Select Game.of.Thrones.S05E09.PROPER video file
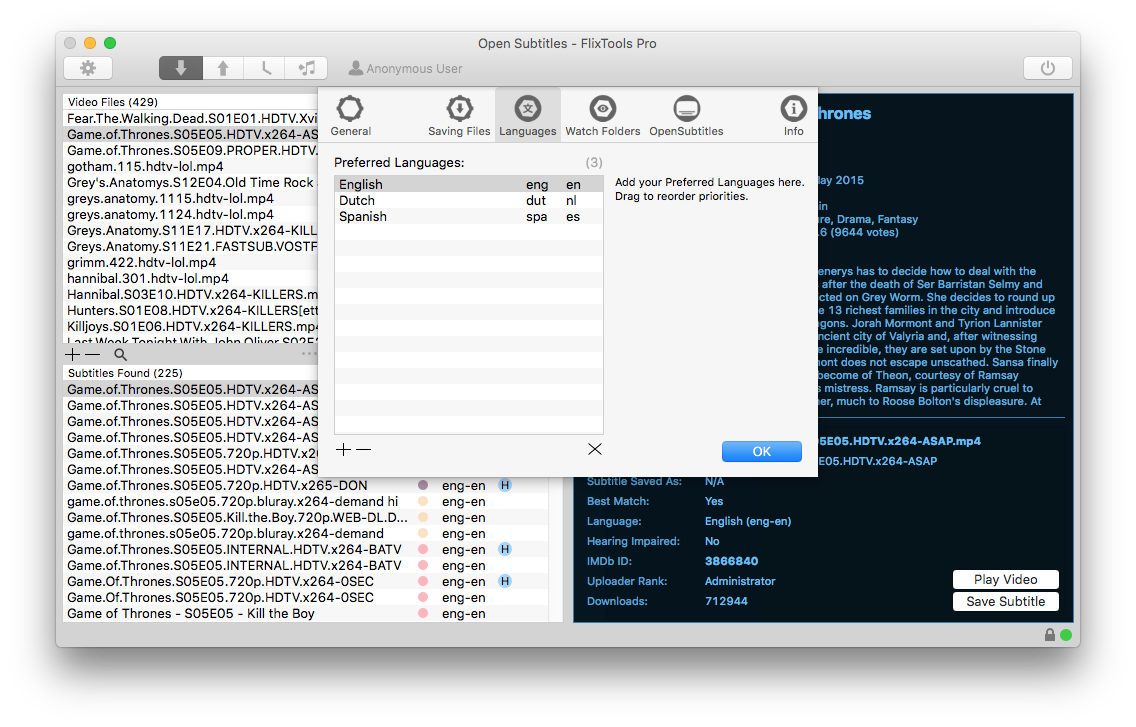The width and height of the screenshot is (1136, 727). 191,150
